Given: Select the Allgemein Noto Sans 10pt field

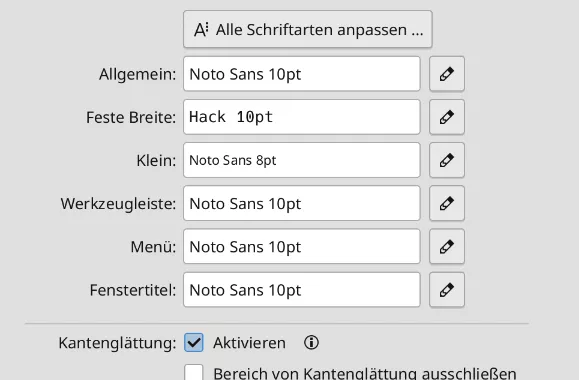Looking at the screenshot, I should tap(302, 74).
